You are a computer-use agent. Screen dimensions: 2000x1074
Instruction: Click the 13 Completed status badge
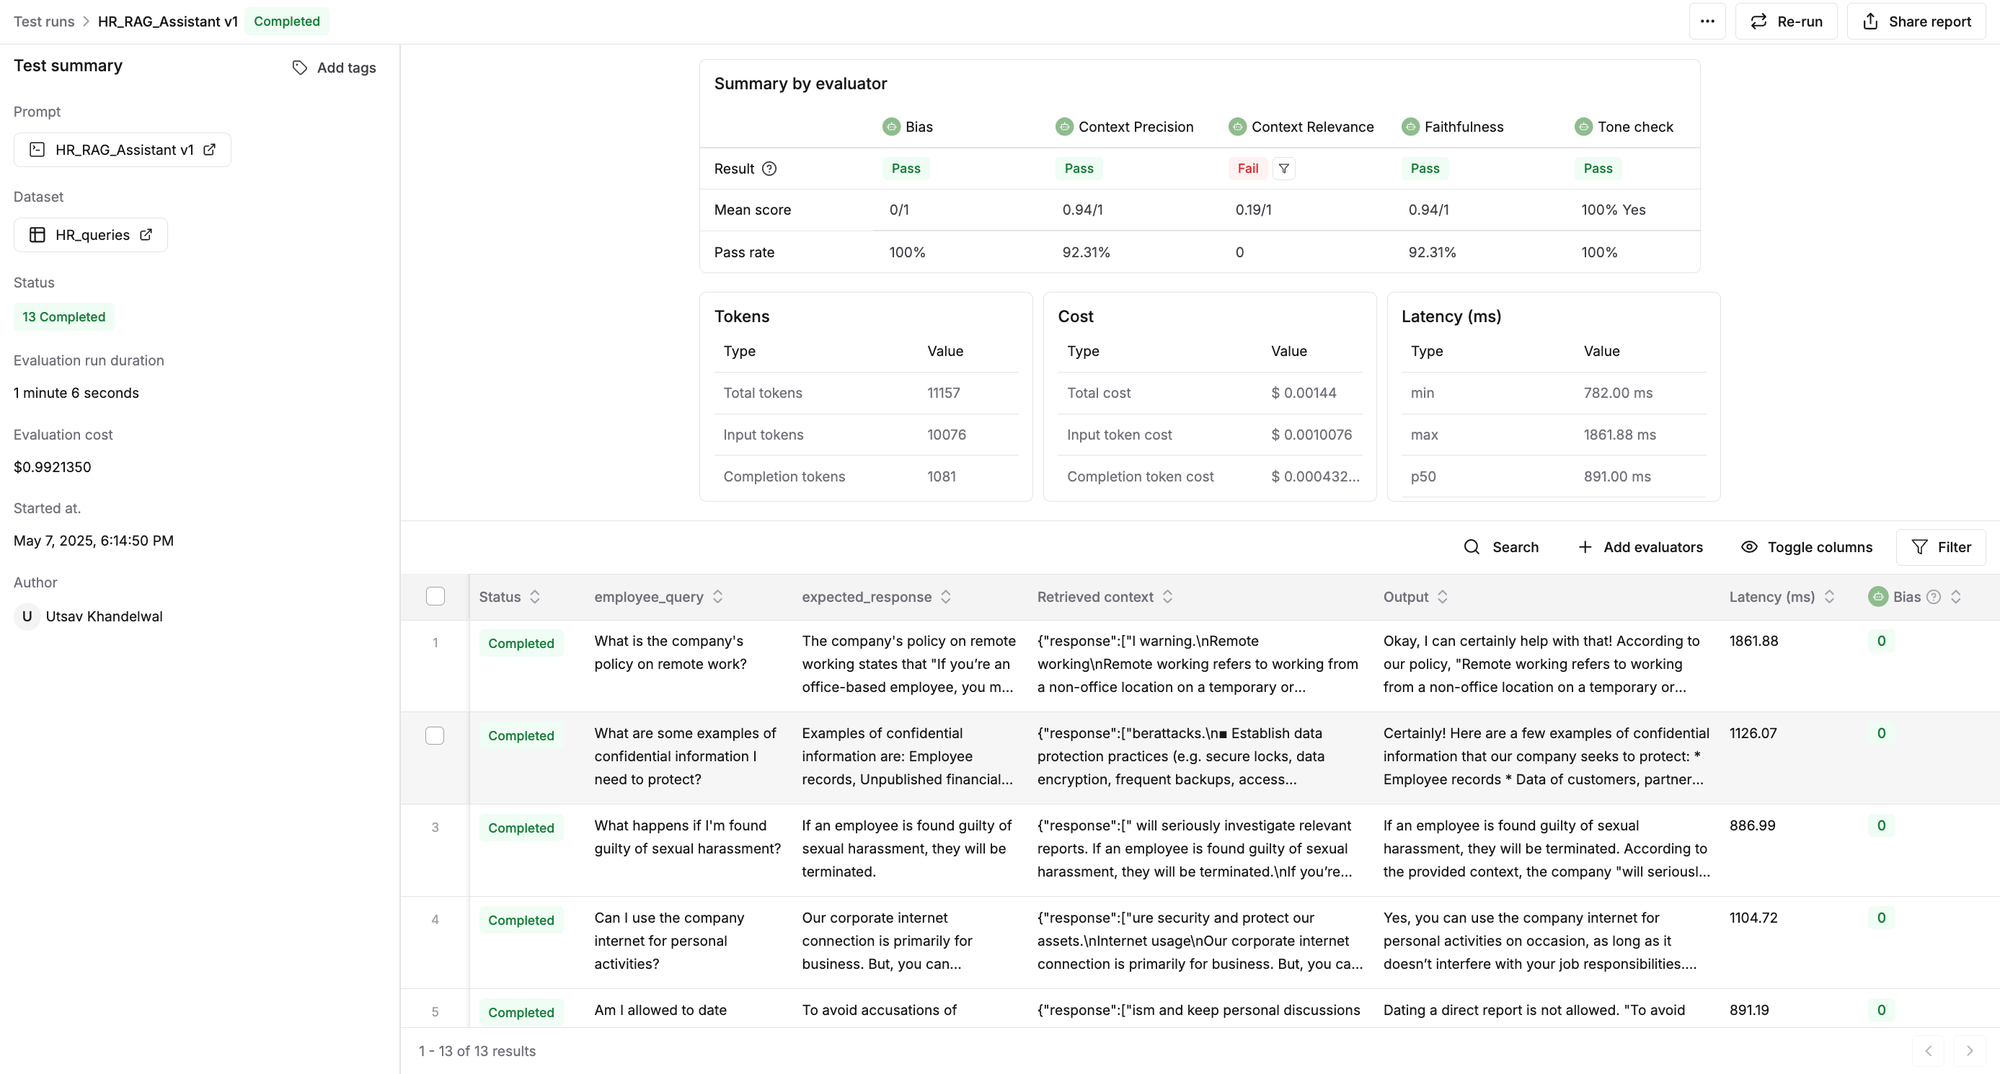pyautogui.click(x=64, y=317)
